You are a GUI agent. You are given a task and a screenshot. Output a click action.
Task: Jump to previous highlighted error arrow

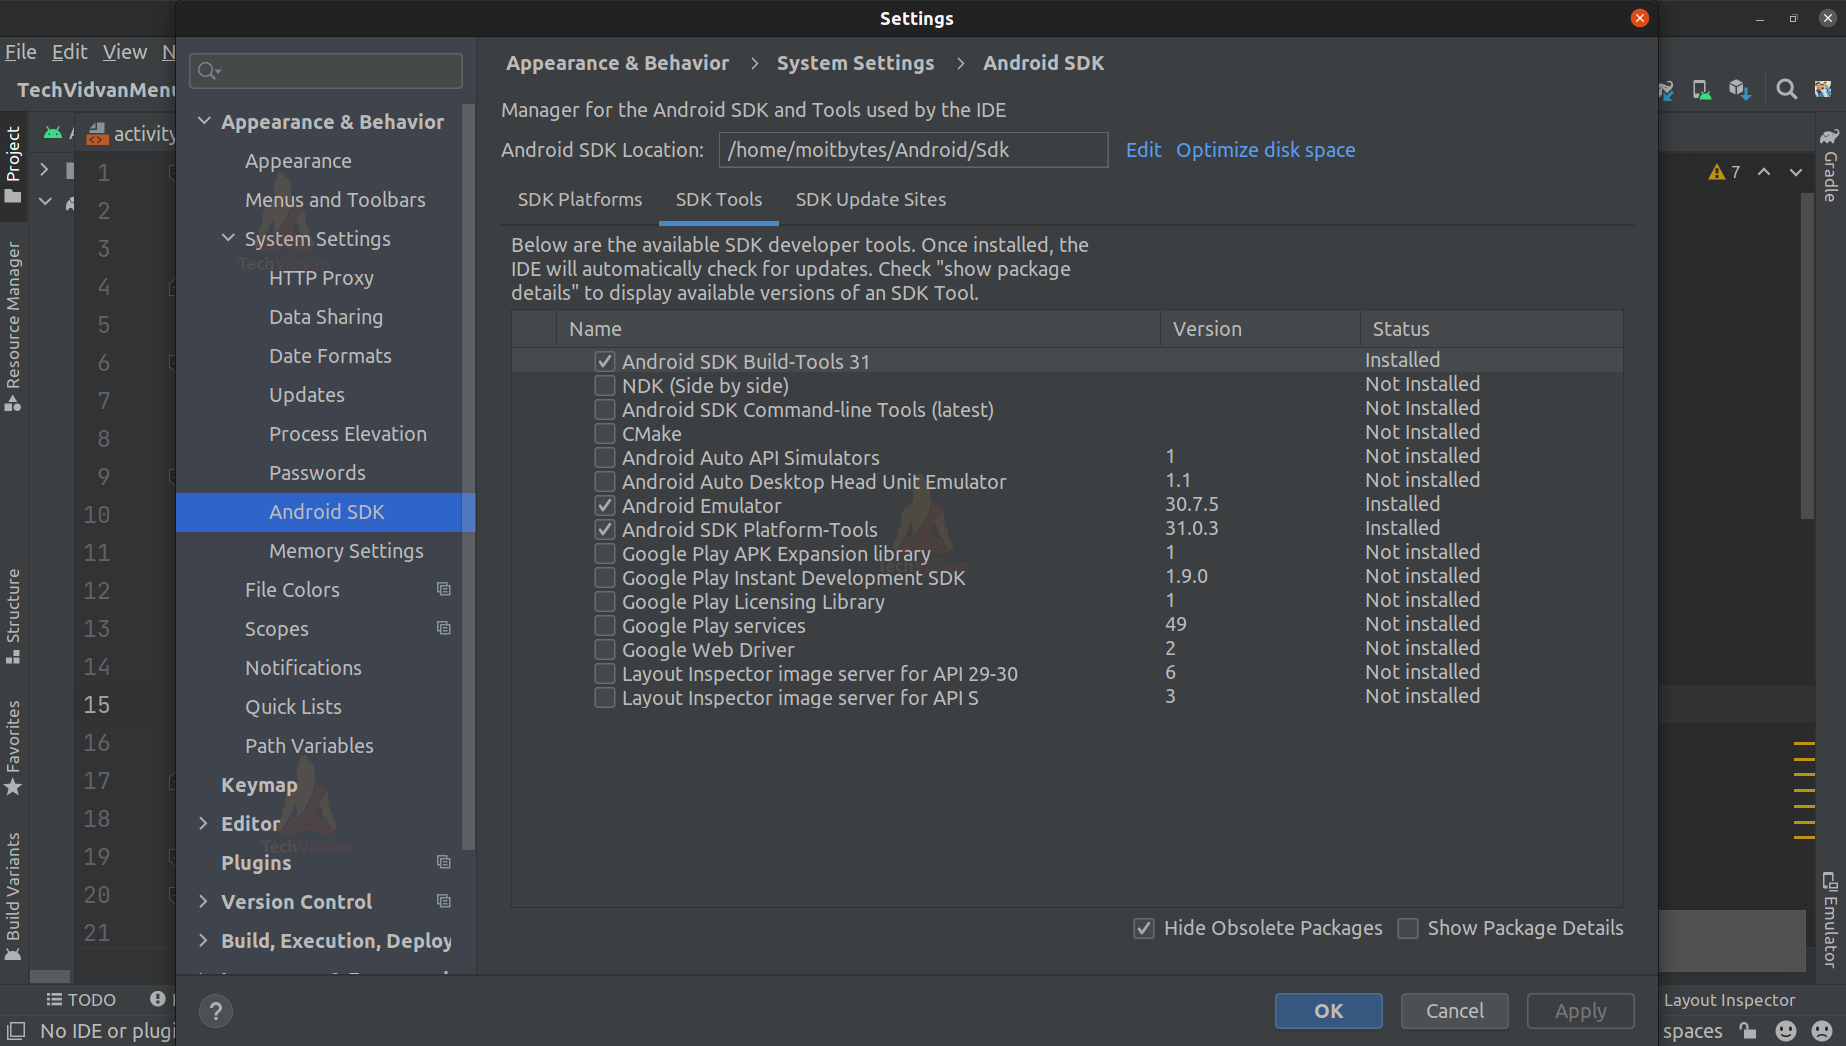point(1764,172)
